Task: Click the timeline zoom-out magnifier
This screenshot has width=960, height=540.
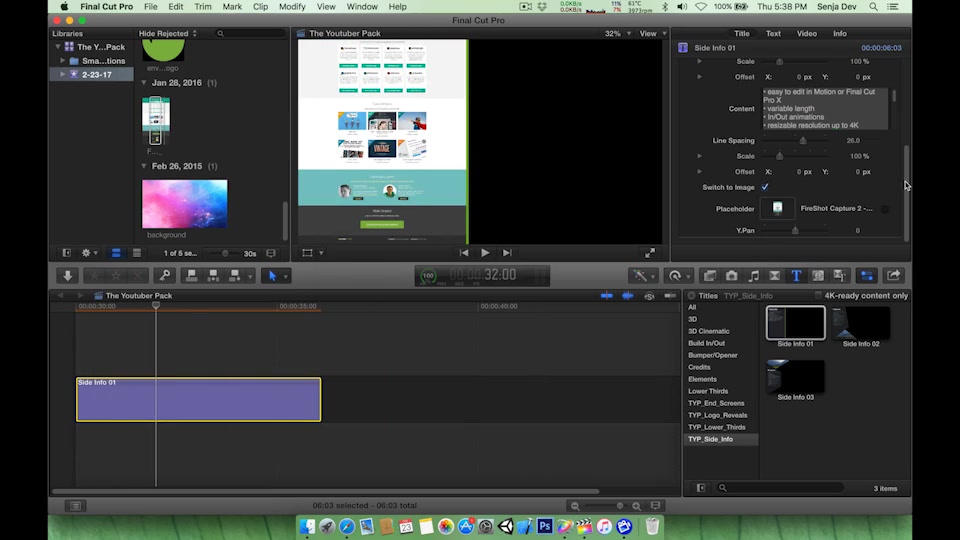Action: (575, 506)
